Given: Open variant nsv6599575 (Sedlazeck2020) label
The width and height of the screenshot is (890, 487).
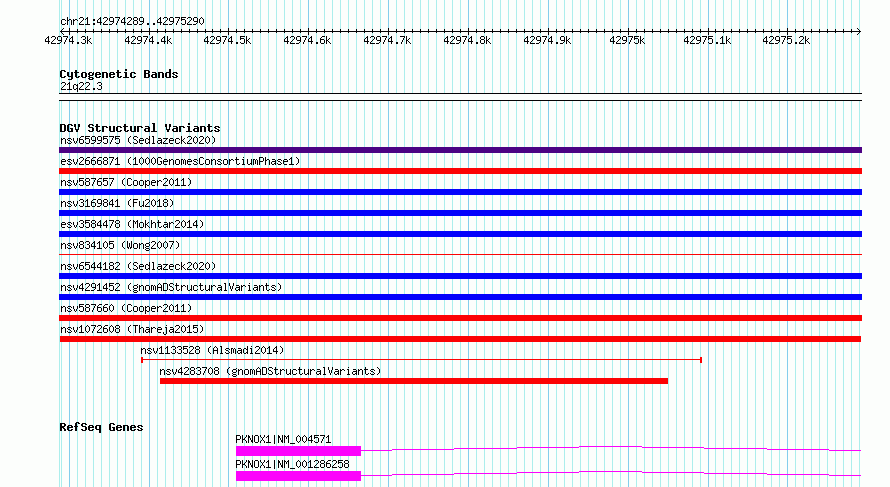Looking at the screenshot, I should (138, 140).
